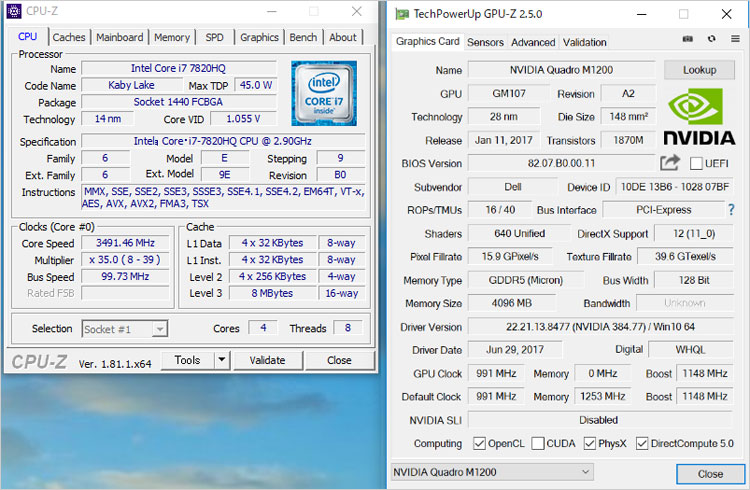Click the Core Speed value 3491.46 MHz
Image resolution: width=750 pixels, height=490 pixels.
(125, 243)
